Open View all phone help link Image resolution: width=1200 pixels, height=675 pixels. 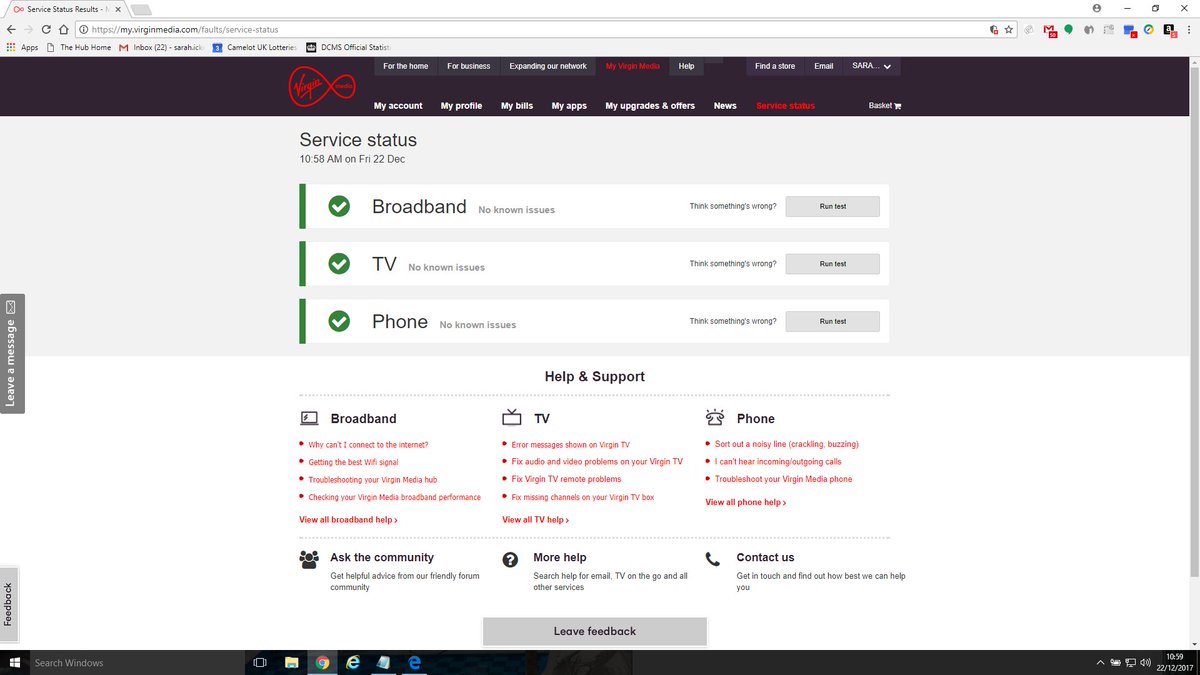(746, 502)
